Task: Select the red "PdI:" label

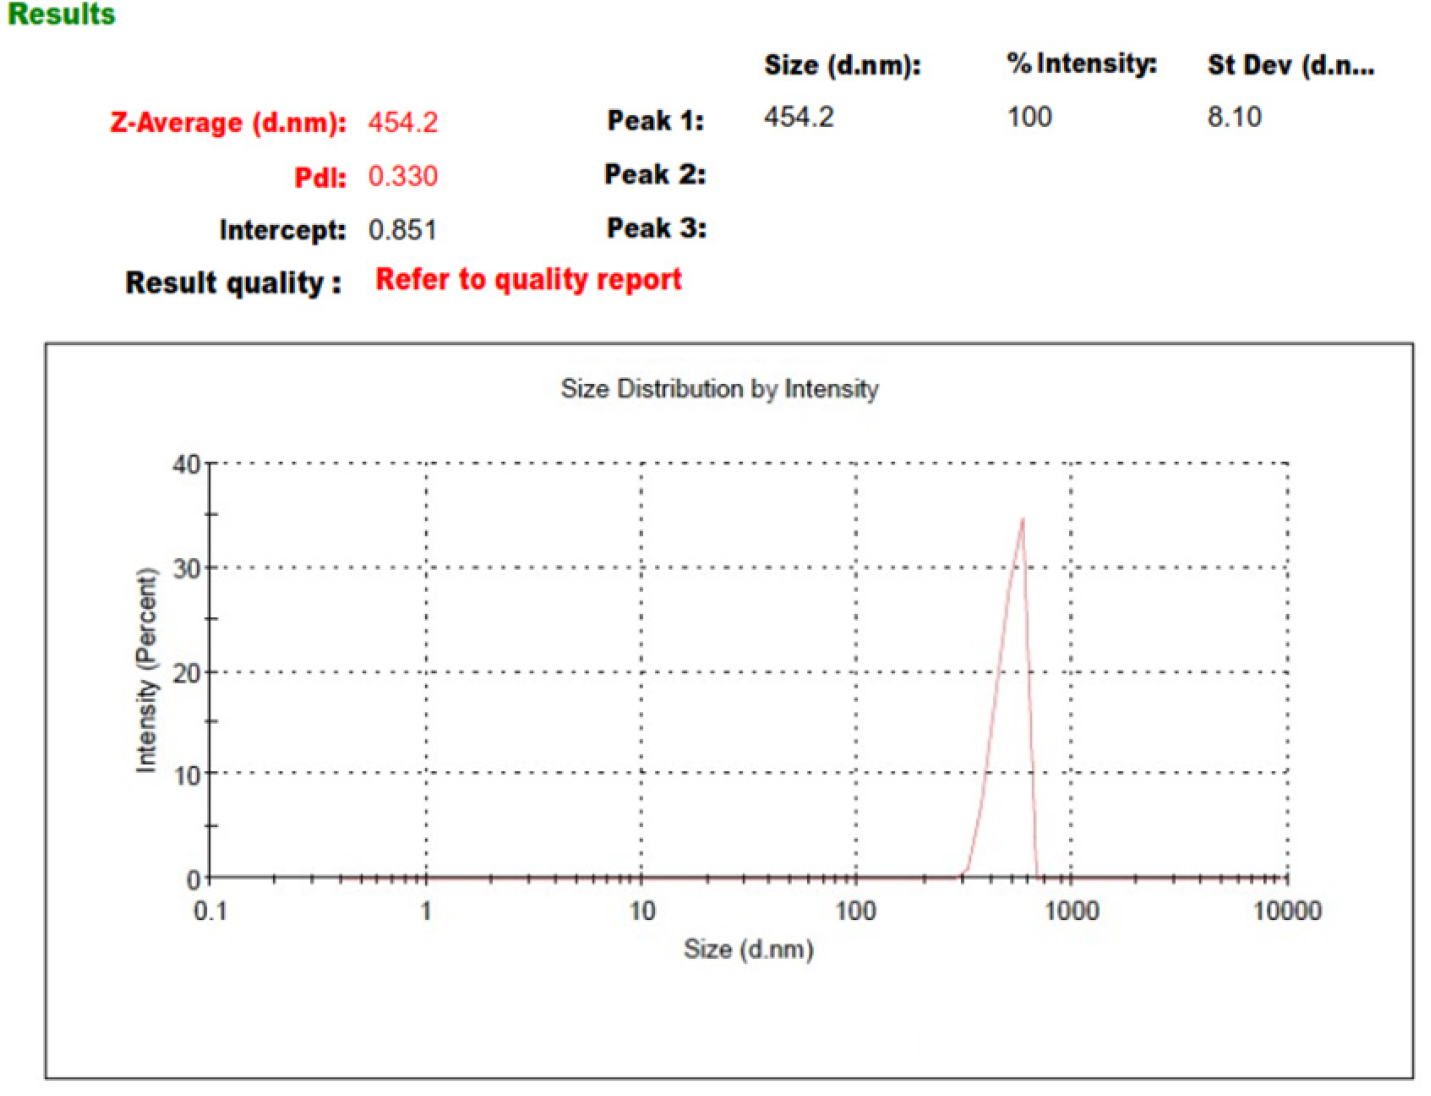Action: click(x=320, y=177)
